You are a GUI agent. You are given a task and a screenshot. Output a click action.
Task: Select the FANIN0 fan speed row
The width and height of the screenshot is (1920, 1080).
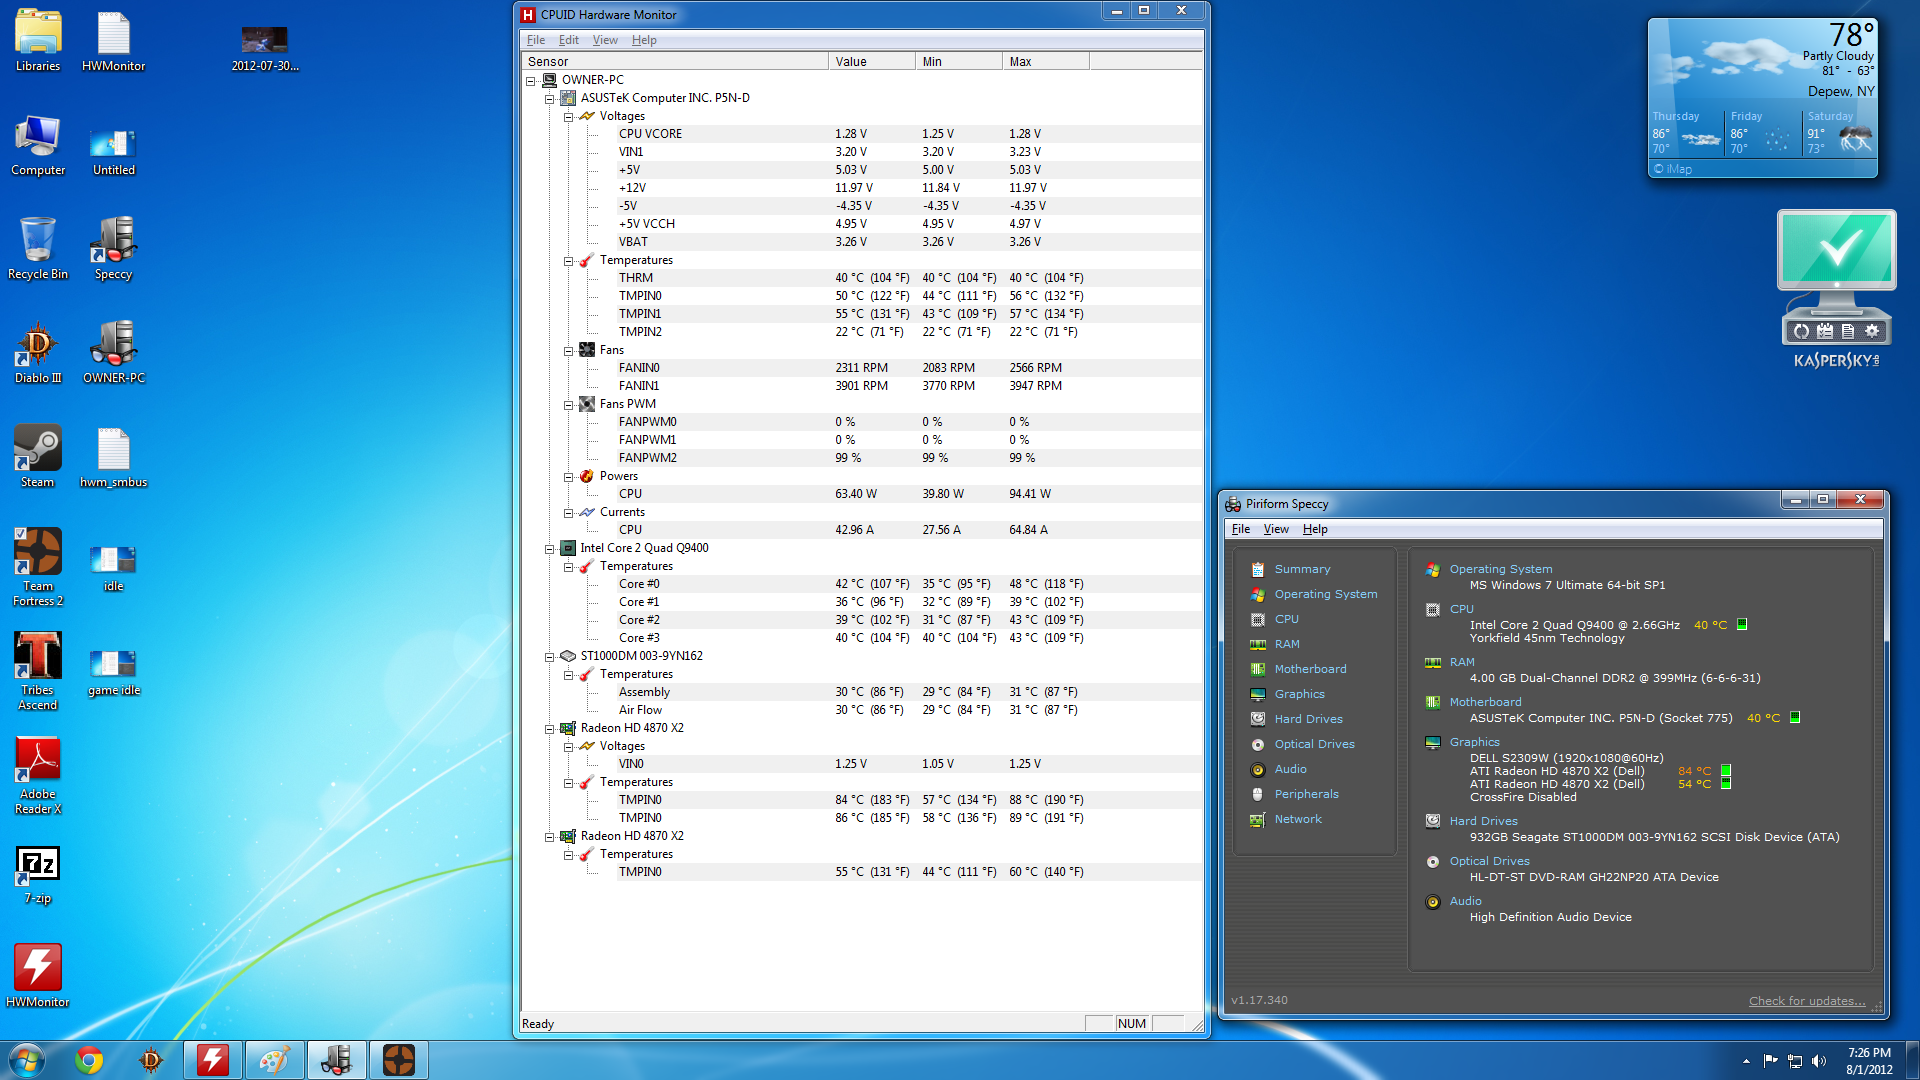862,368
